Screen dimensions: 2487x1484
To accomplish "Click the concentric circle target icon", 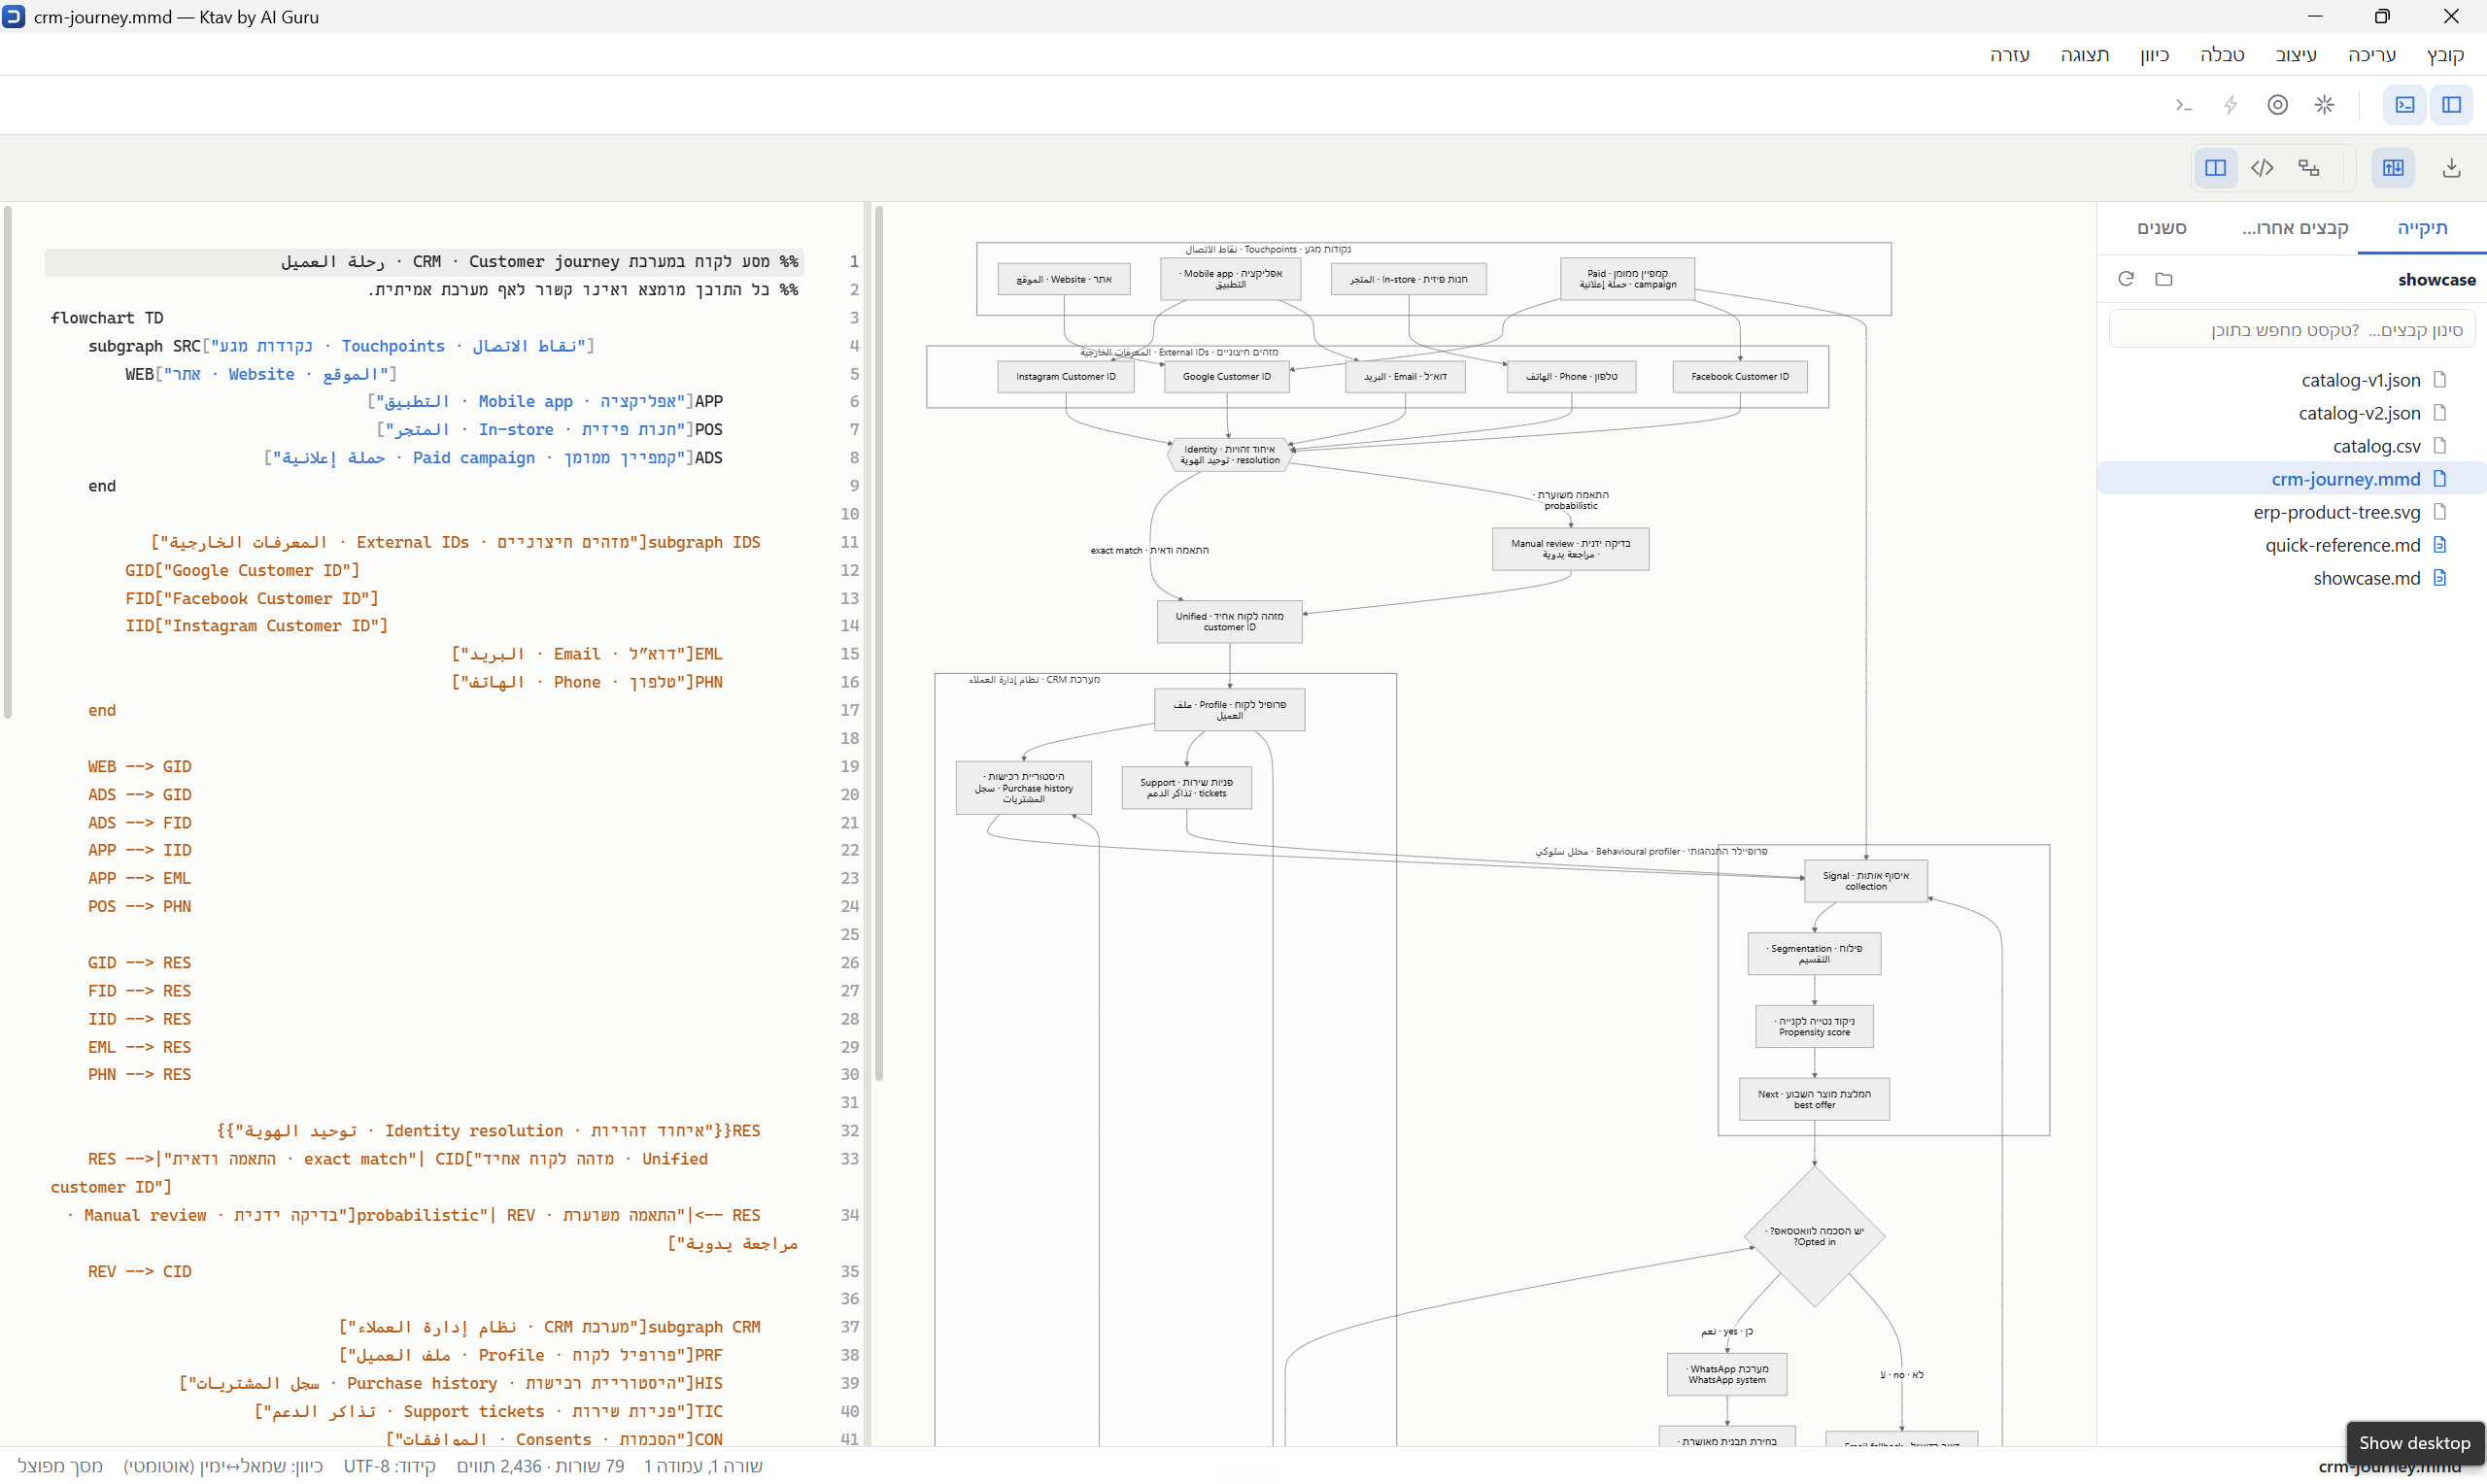I will tap(2277, 105).
